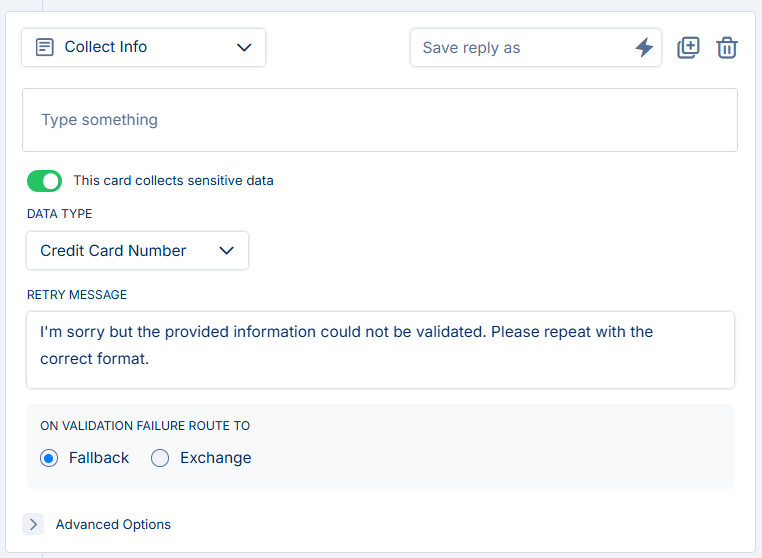This screenshot has width=762, height=558.
Task: Click the Advanced Options label
Action: click(113, 524)
